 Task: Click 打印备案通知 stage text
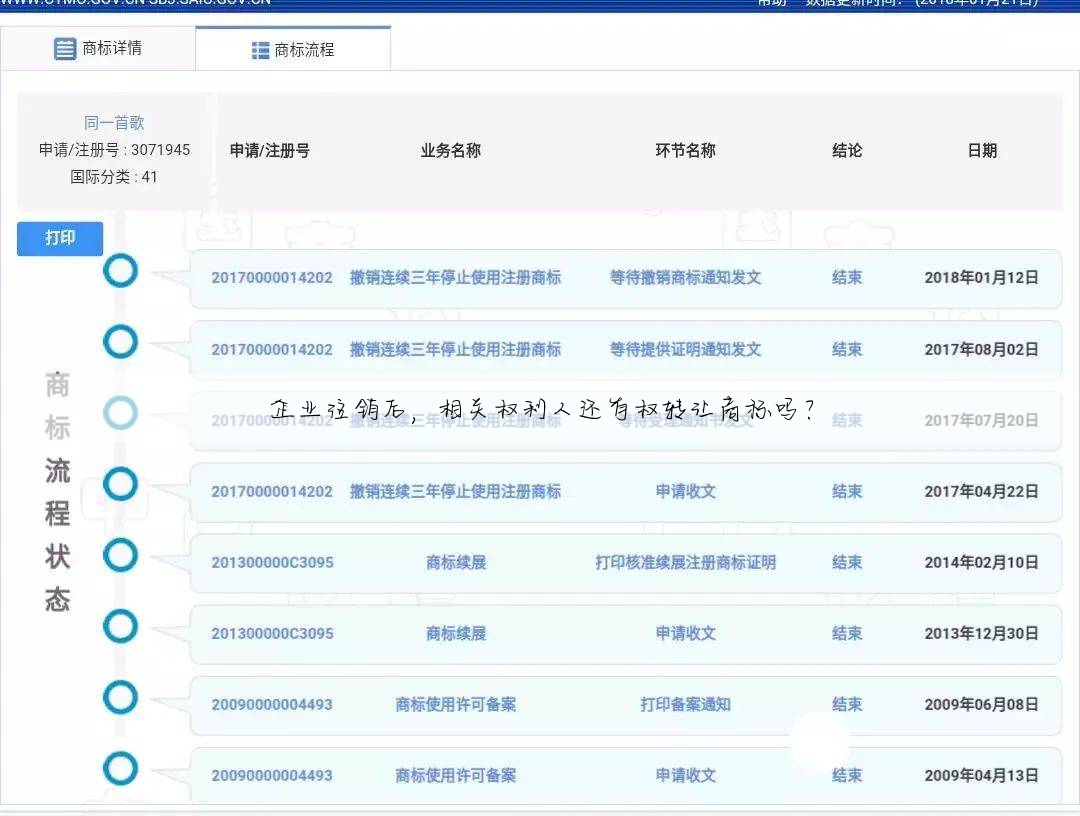tap(685, 704)
